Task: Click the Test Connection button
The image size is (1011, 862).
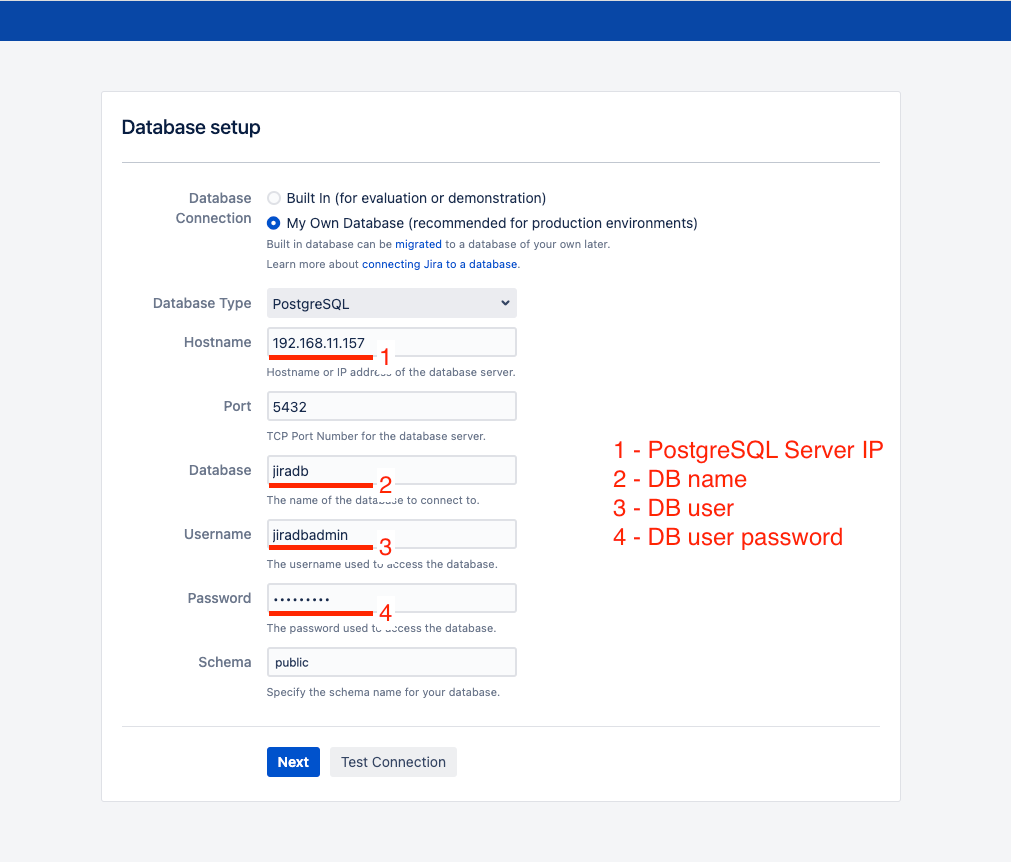Action: (393, 762)
